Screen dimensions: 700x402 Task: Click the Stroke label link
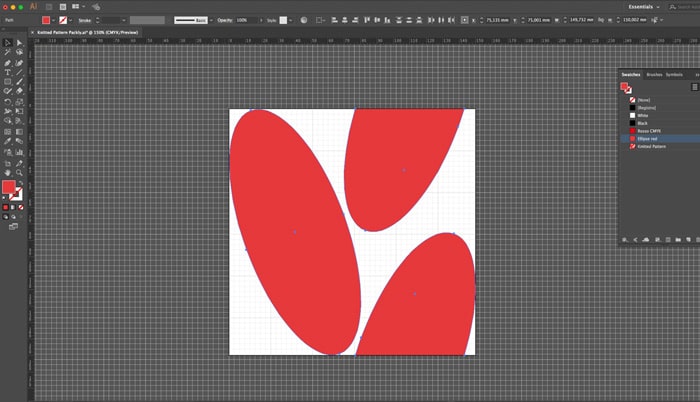(x=85, y=20)
